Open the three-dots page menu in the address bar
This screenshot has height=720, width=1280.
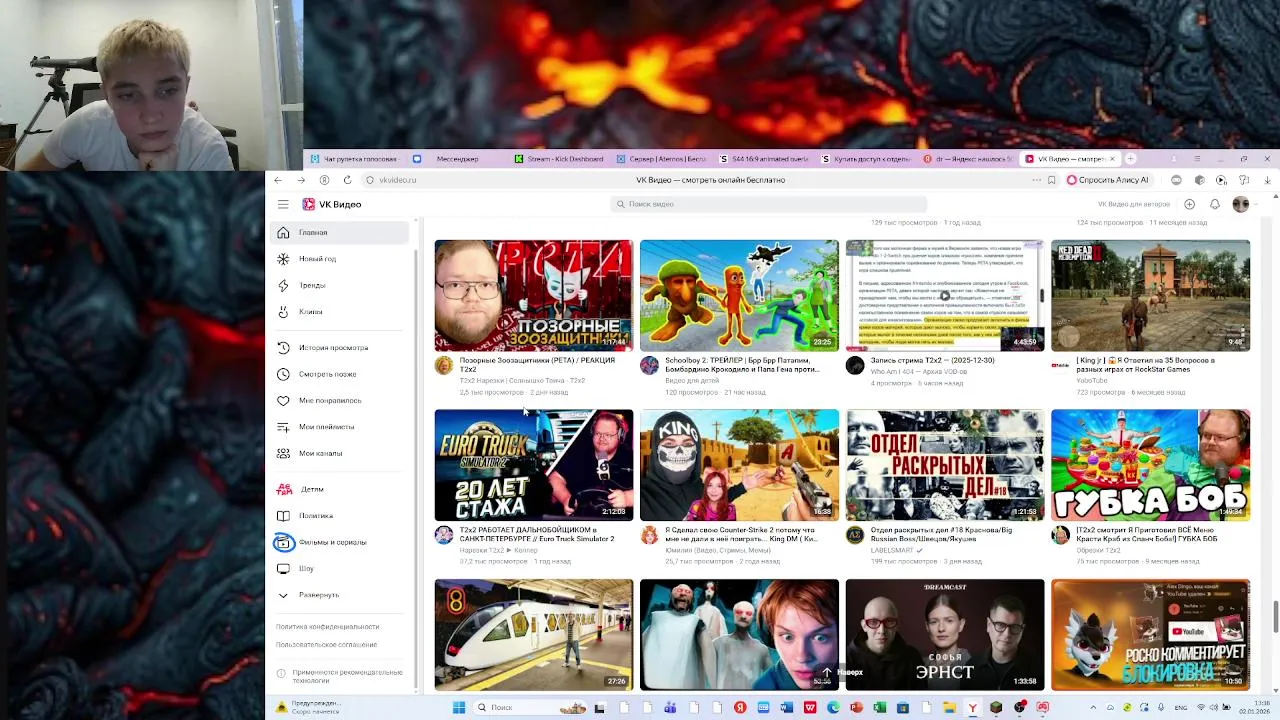1036,180
